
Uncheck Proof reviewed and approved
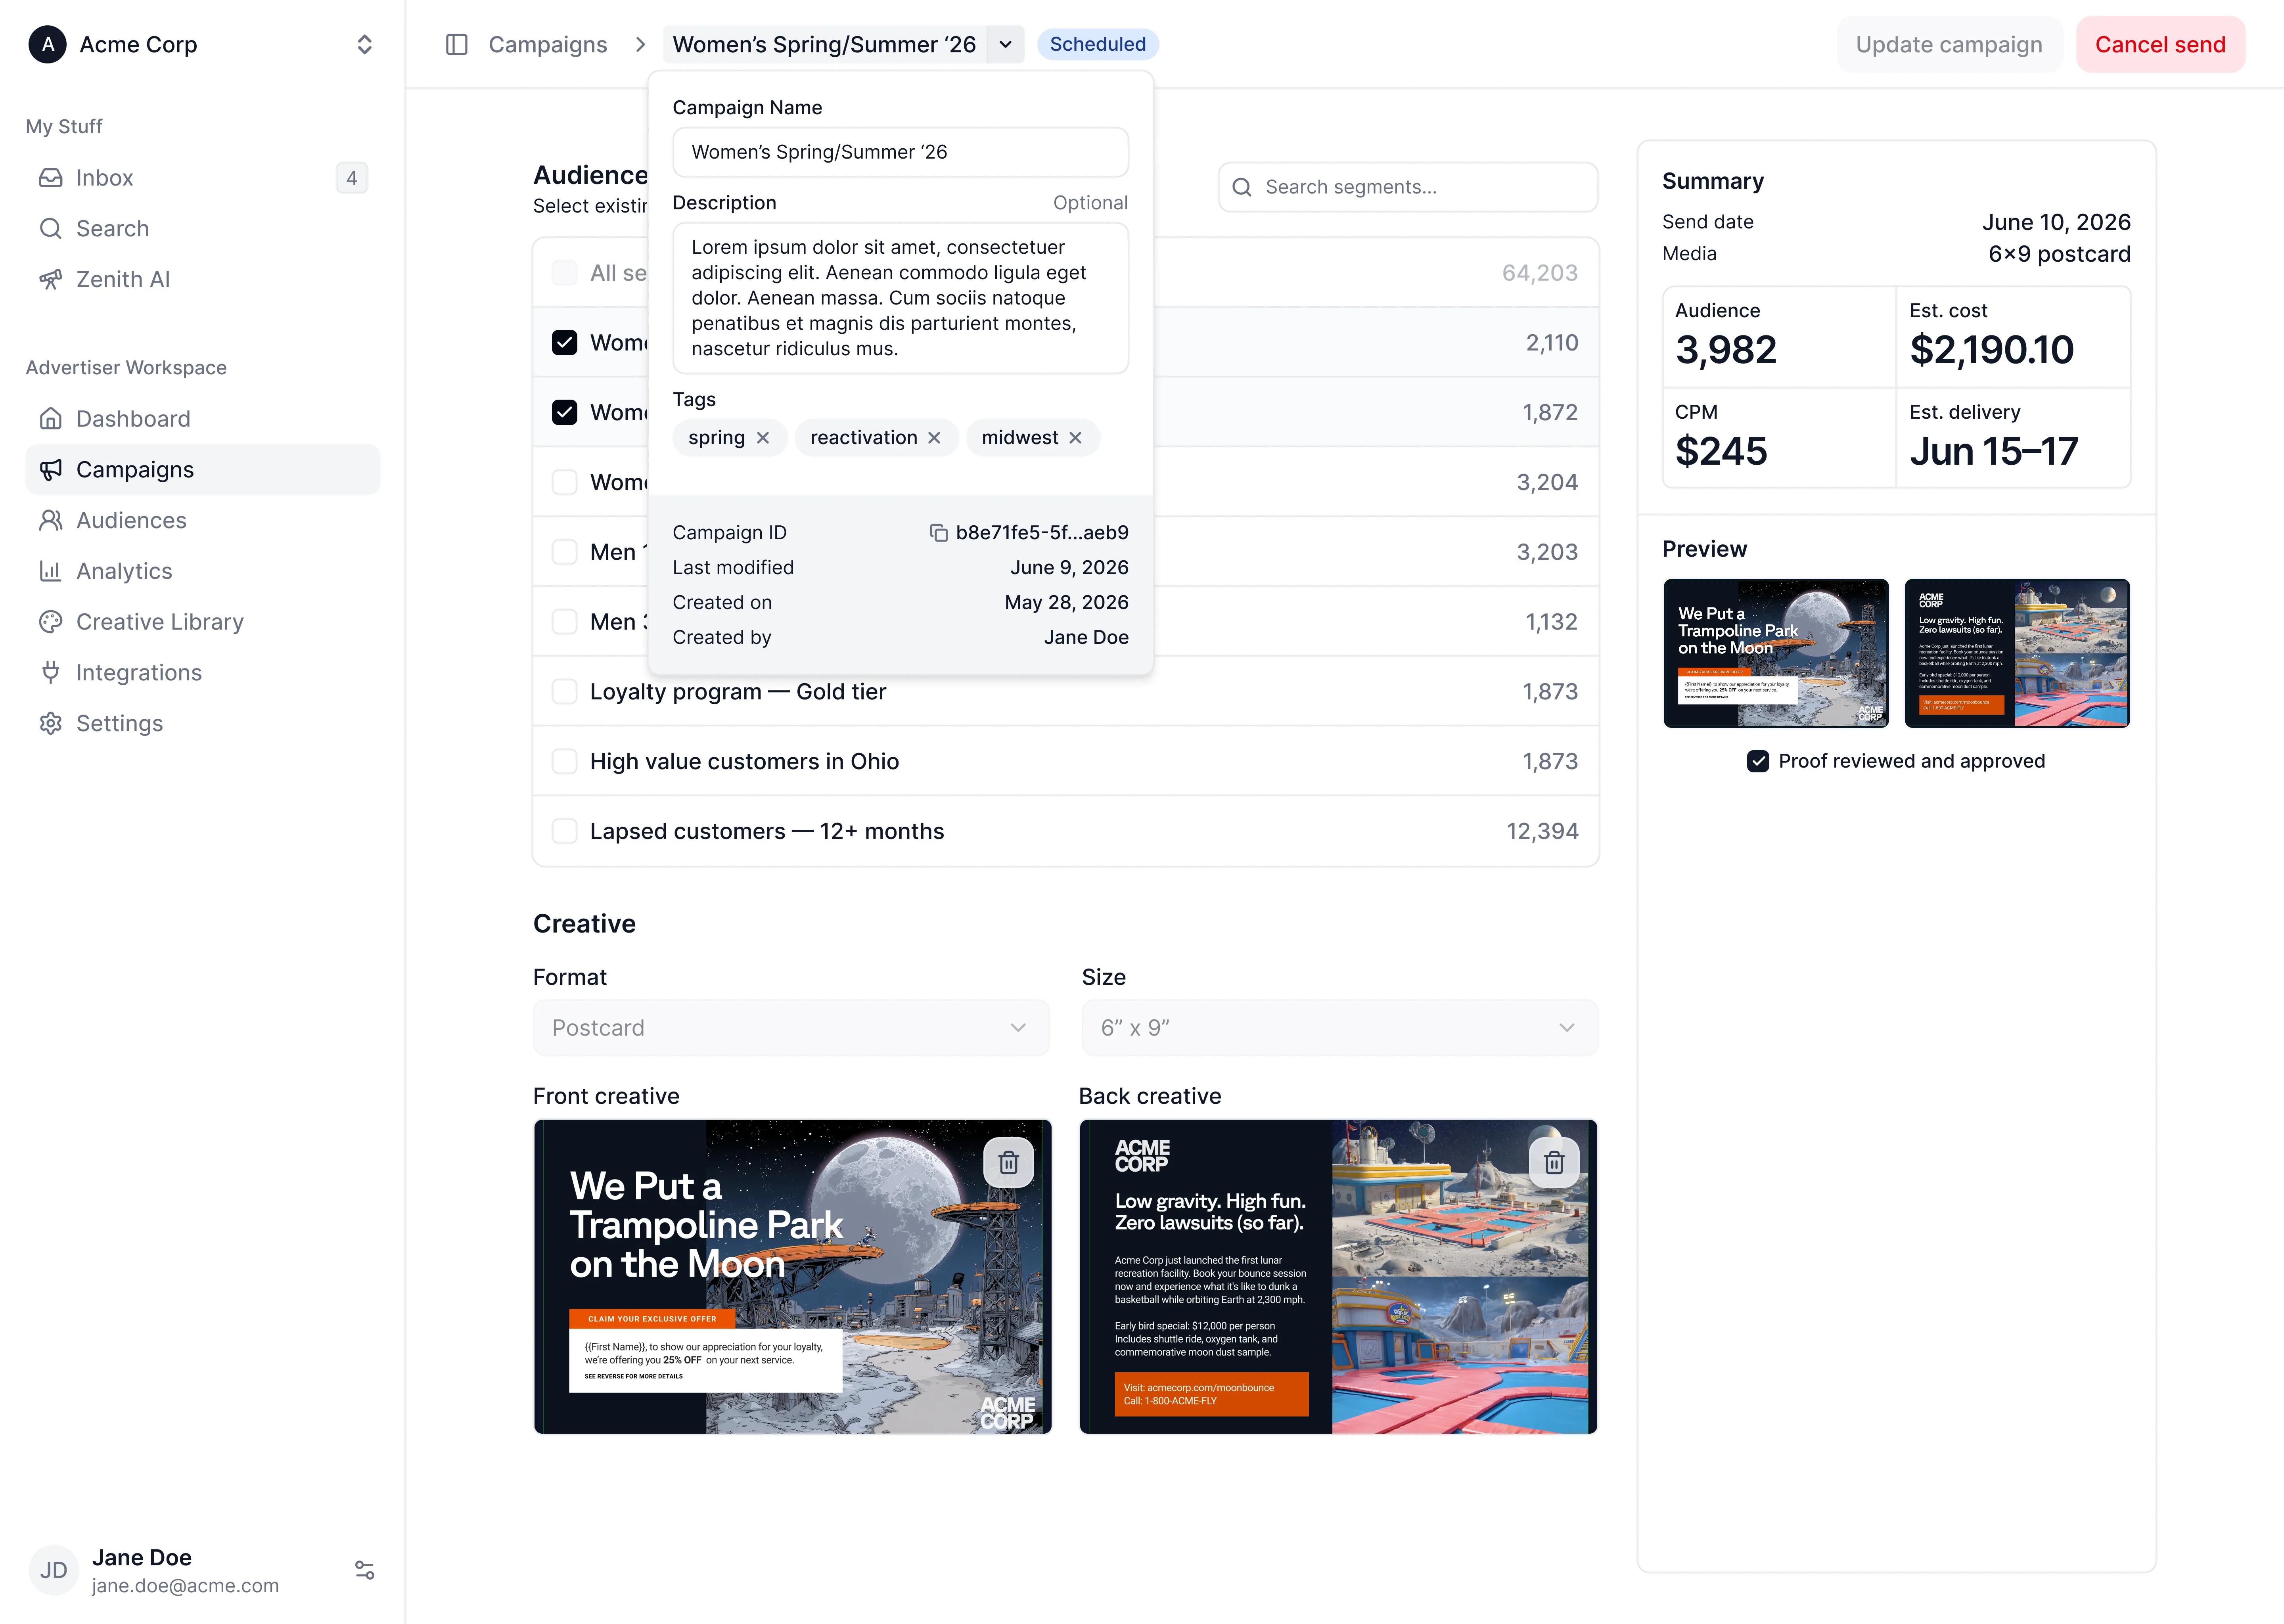click(1758, 761)
